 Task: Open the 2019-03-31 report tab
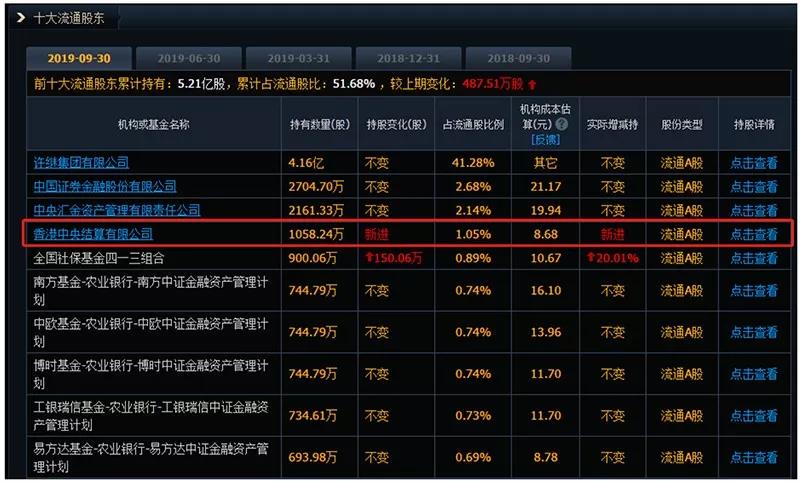[296, 58]
